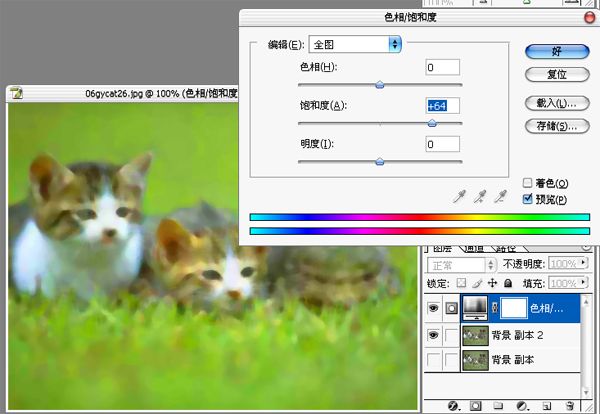The height and width of the screenshot is (414, 600).
Task: Click the delete layer trash icon
Action: [569, 406]
